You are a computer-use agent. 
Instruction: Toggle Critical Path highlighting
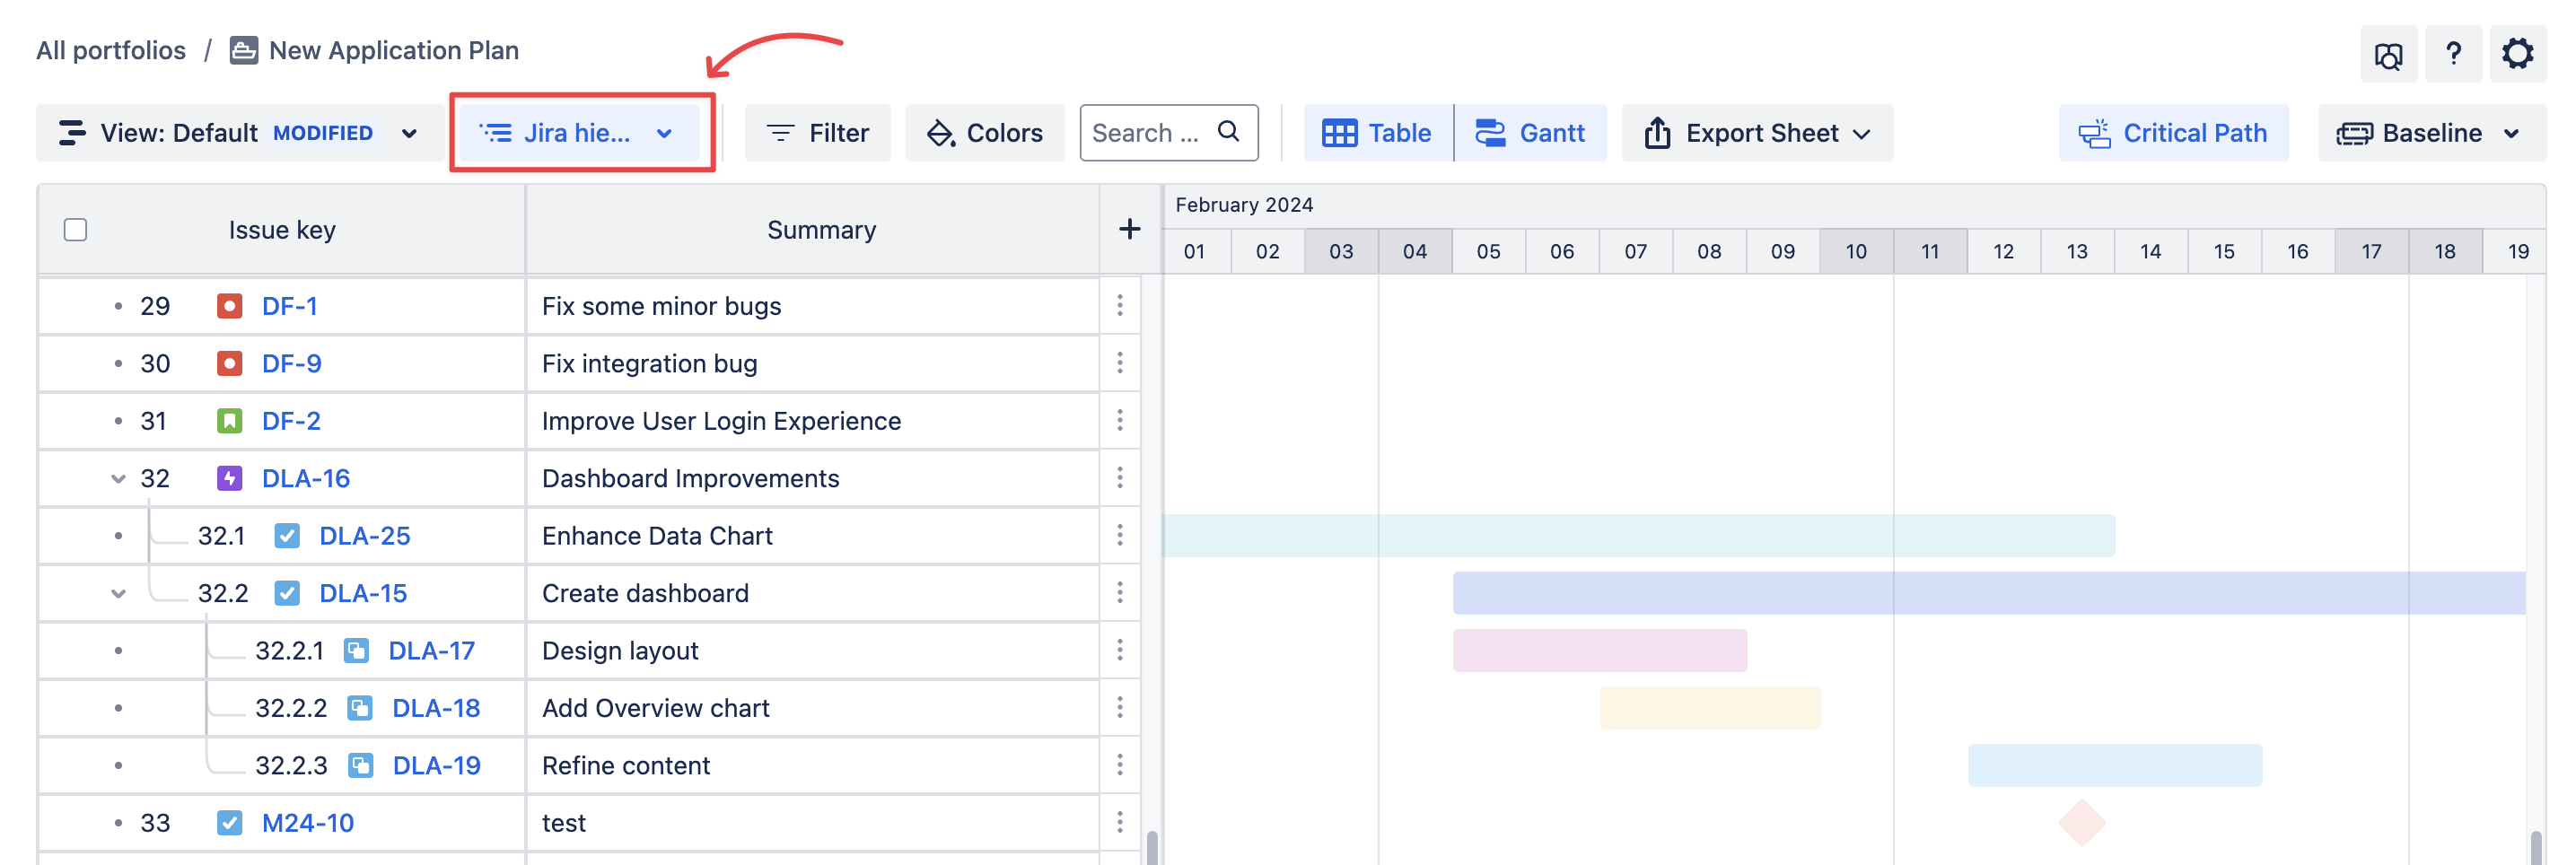(2173, 133)
